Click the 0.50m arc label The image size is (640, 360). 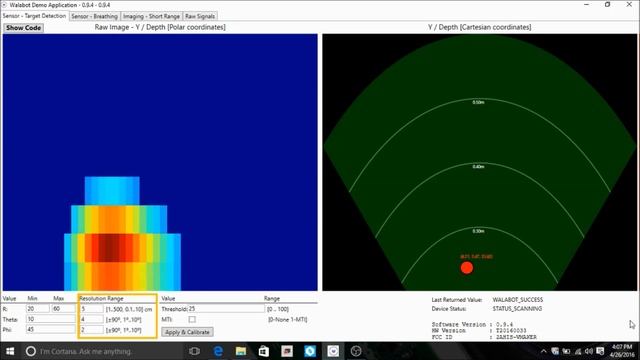(x=478, y=102)
